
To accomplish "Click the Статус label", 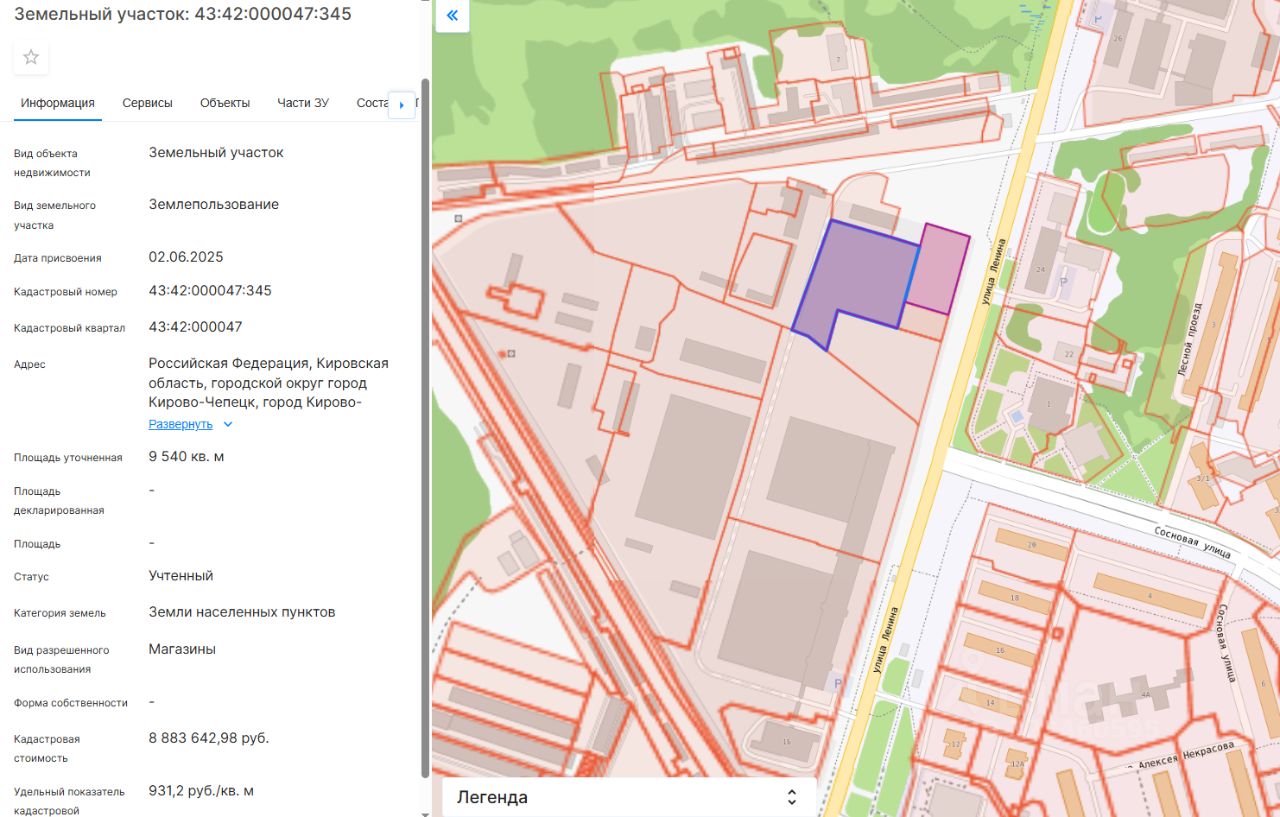I will point(31,577).
